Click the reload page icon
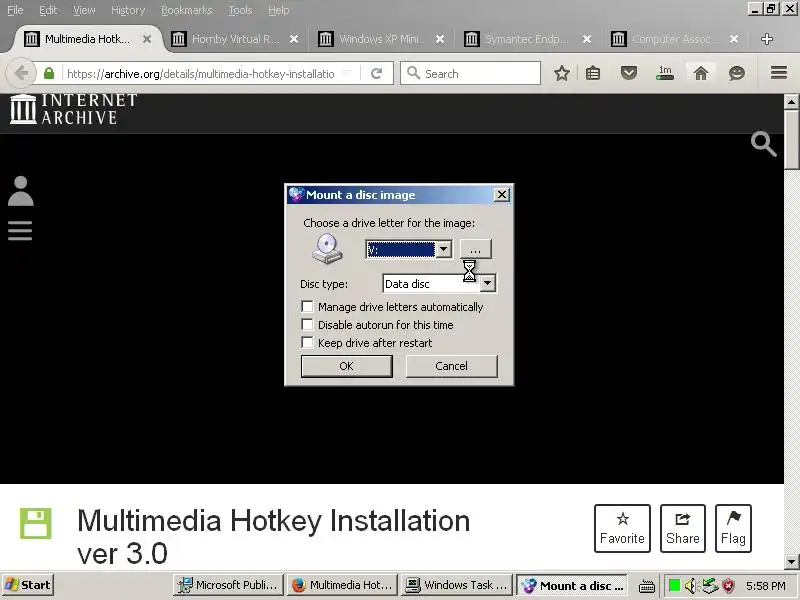The width and height of the screenshot is (800, 600). click(377, 73)
